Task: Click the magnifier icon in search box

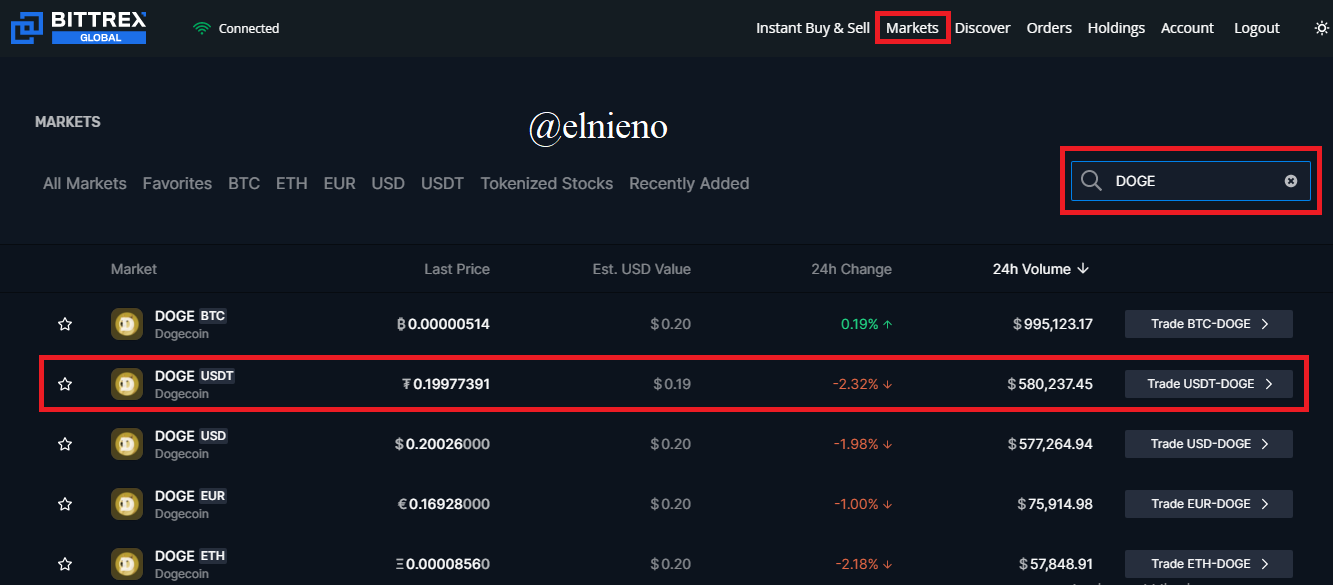Action: click(x=1092, y=181)
